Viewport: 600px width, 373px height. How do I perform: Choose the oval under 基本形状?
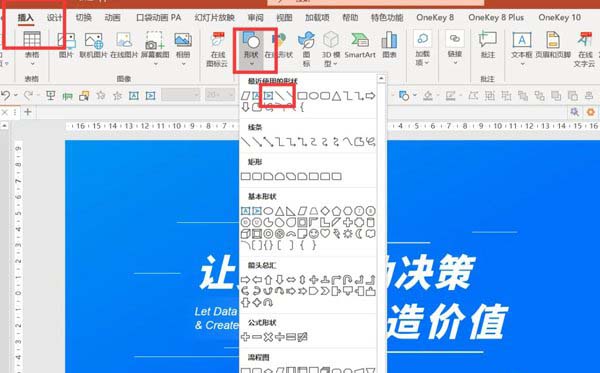(x=268, y=211)
